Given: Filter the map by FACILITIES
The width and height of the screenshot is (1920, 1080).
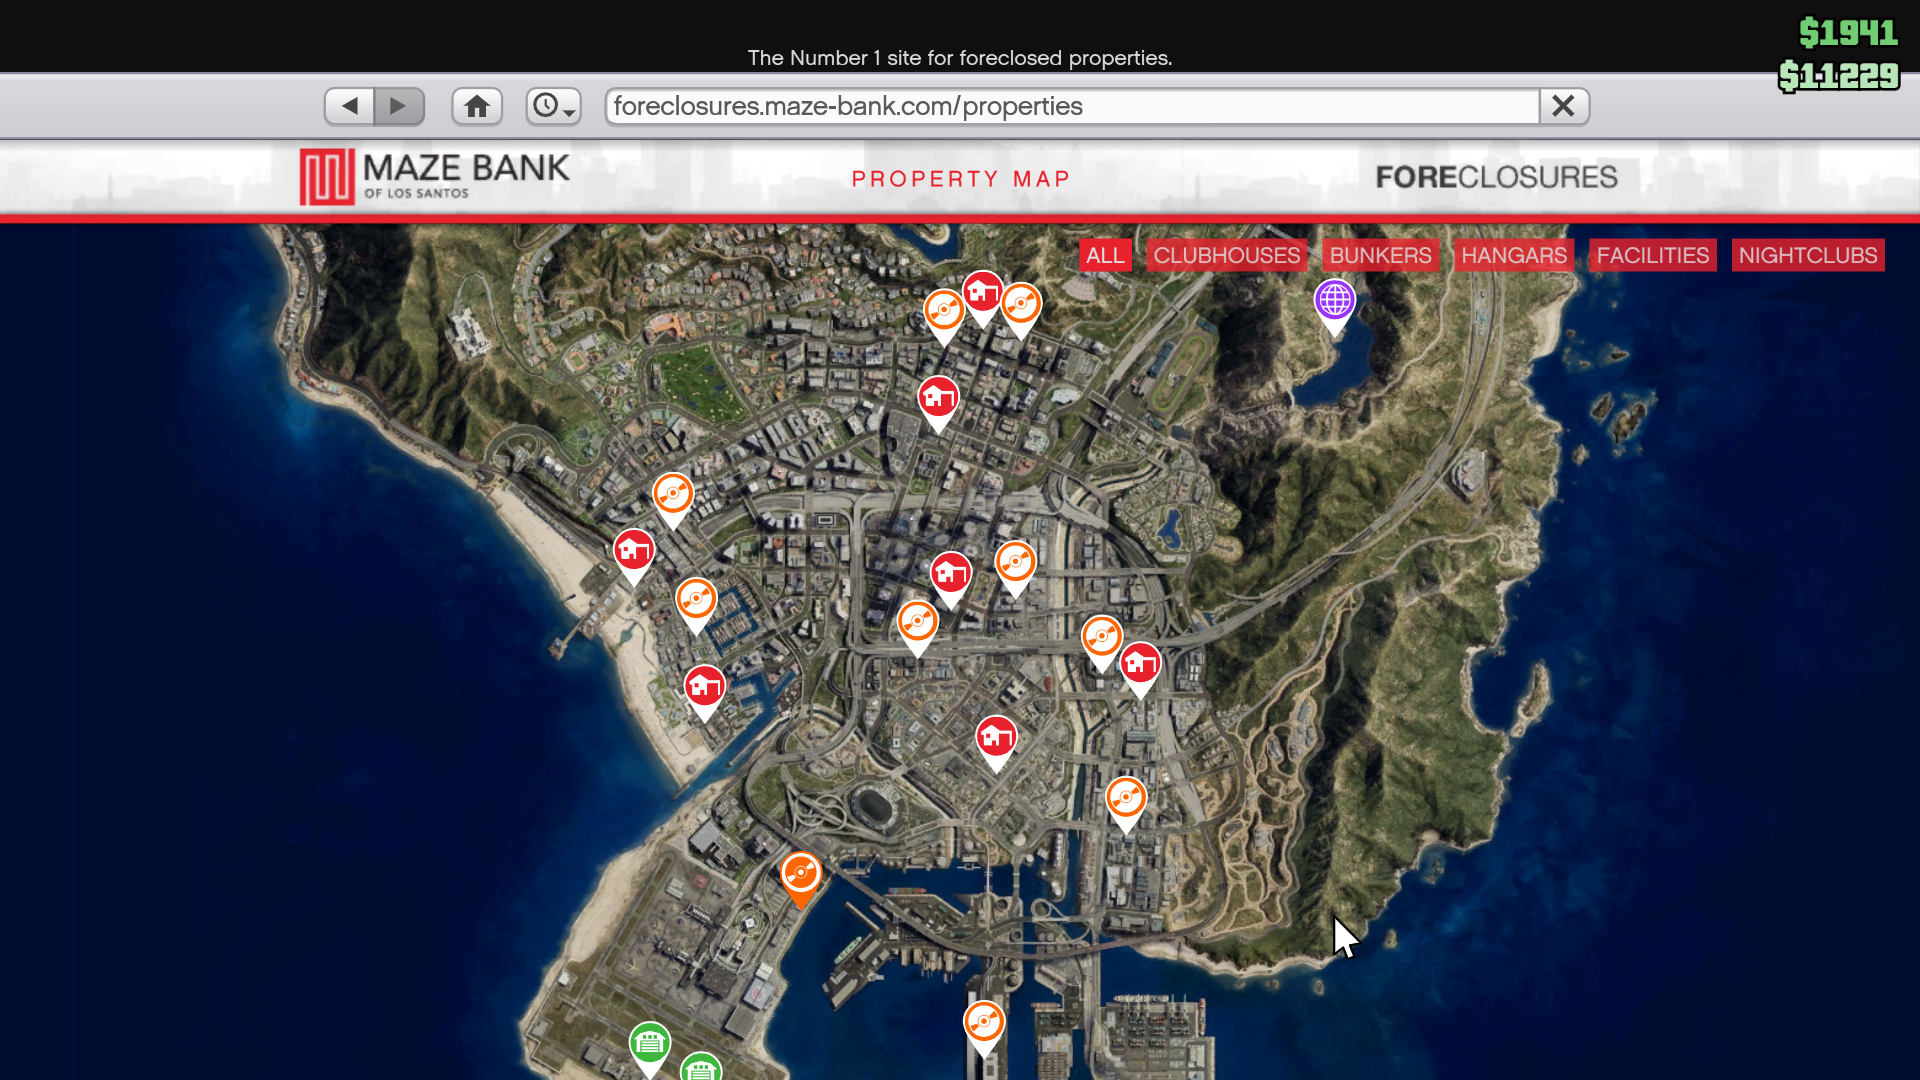Looking at the screenshot, I should click(x=1653, y=255).
